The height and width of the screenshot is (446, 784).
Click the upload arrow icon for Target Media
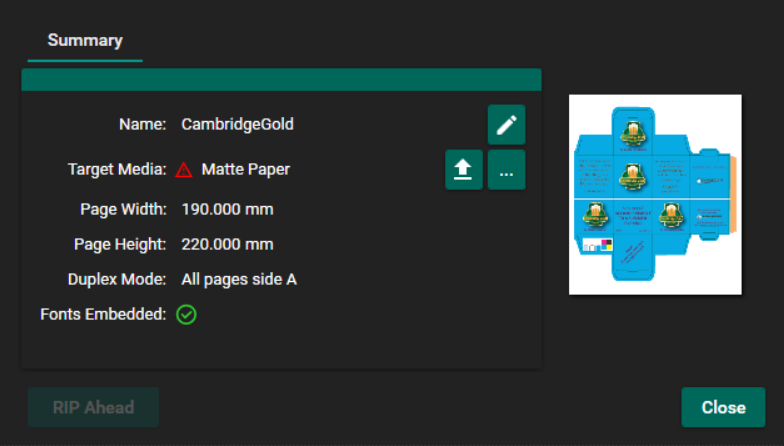click(x=464, y=170)
